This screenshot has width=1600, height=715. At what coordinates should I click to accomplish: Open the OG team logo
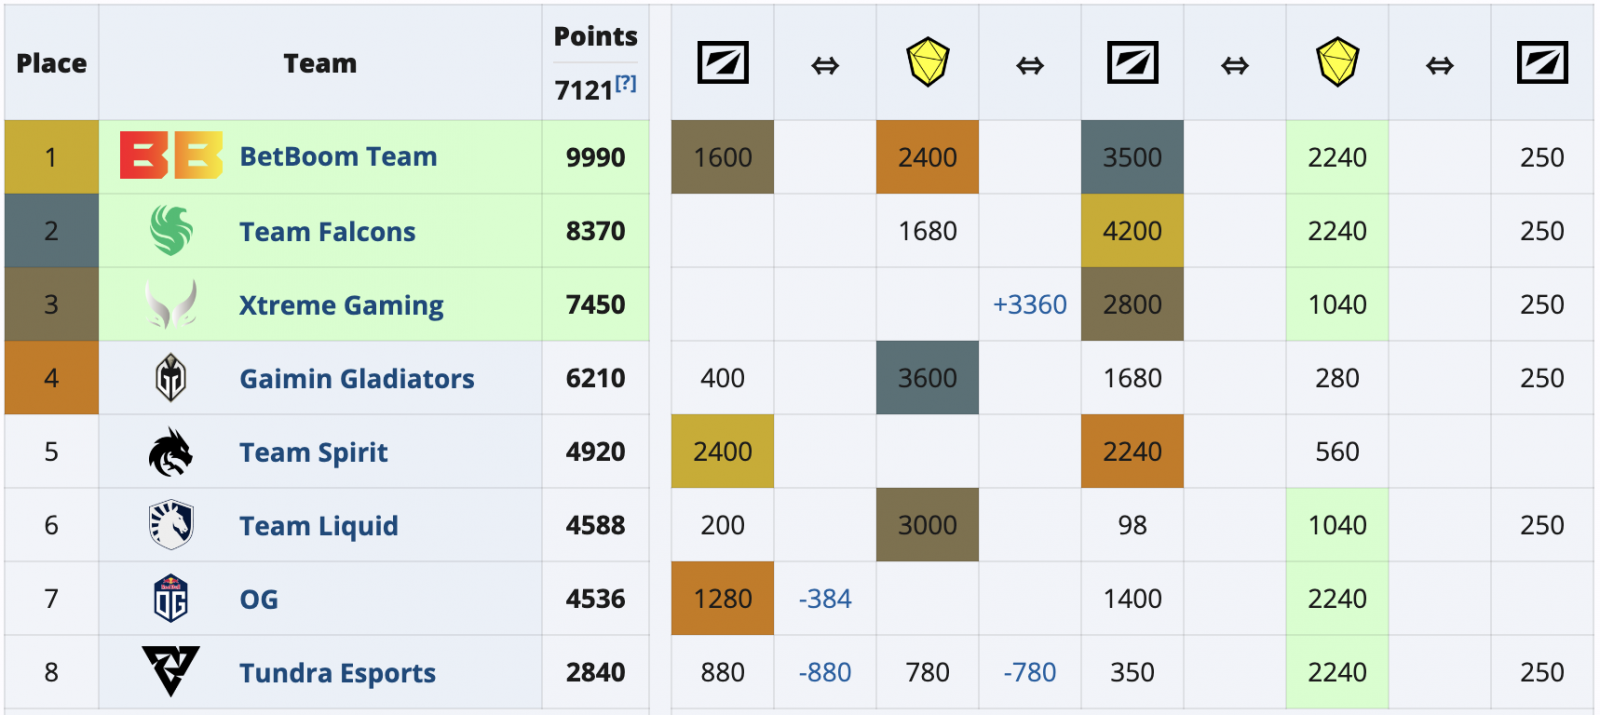[x=171, y=598]
